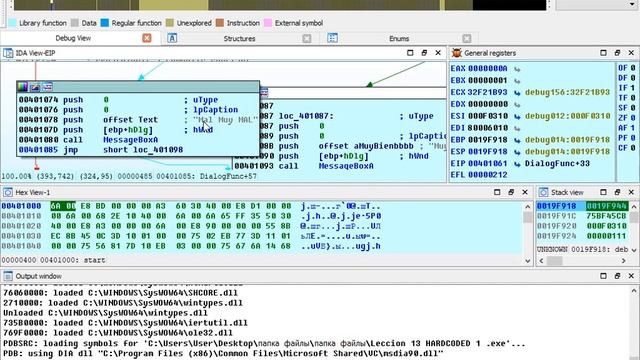Click the IDA View-EIP panel icon
Image resolution: width=640 pixels, height=360 pixels.
pos(8,53)
